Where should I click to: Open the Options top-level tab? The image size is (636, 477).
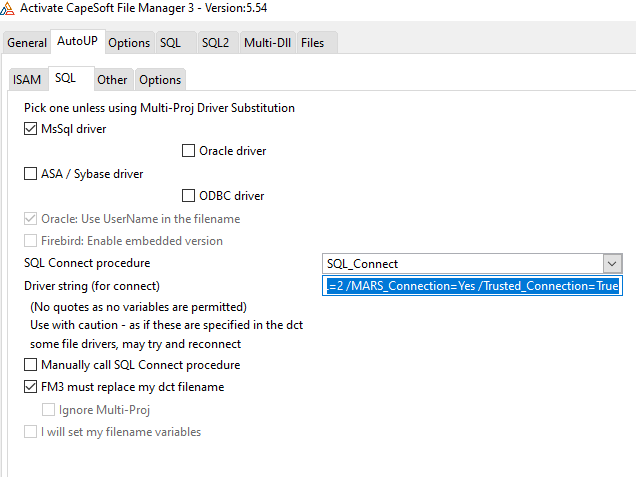[x=129, y=43]
